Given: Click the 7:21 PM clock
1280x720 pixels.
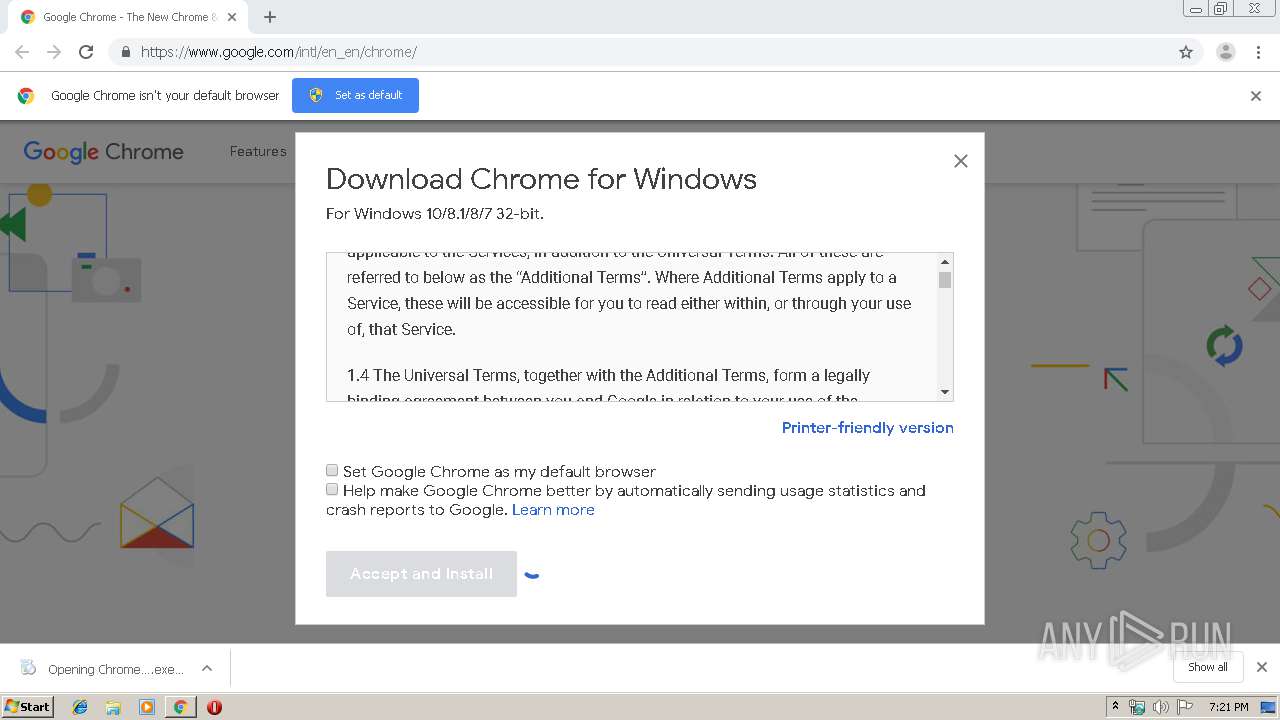Looking at the screenshot, I should (1228, 707).
